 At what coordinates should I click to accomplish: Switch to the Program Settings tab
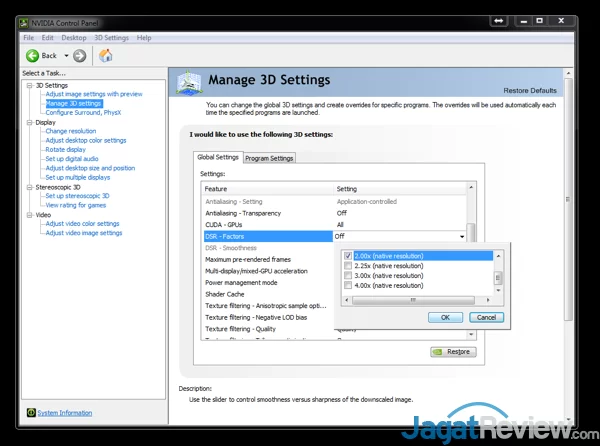(x=269, y=158)
